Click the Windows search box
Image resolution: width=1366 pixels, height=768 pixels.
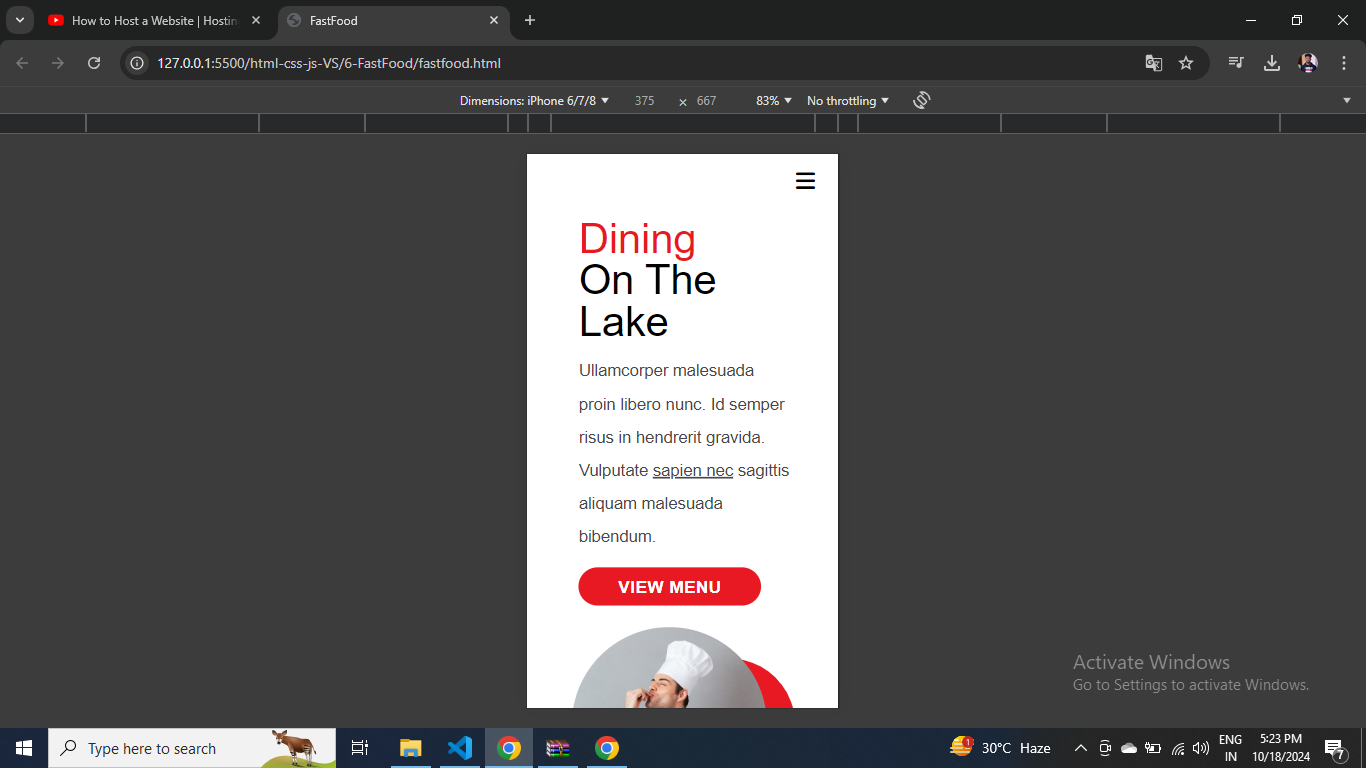[192, 748]
